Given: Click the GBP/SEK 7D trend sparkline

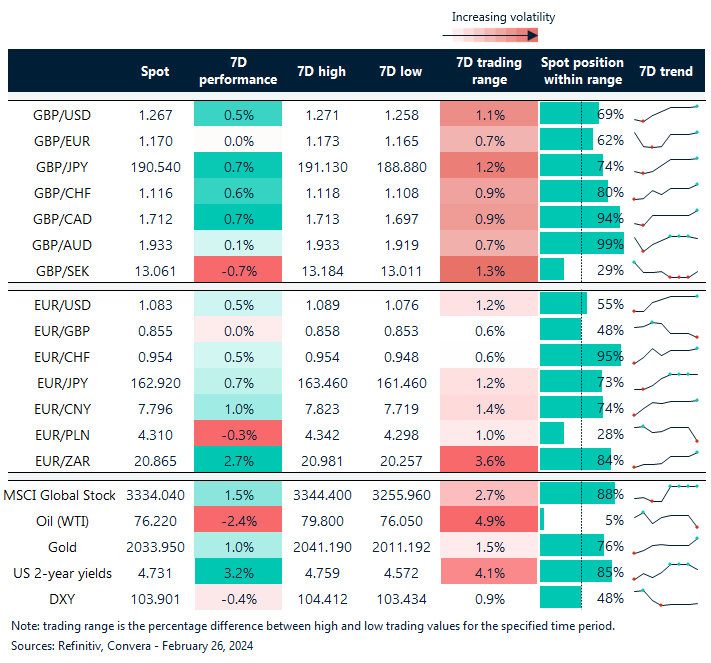Looking at the screenshot, I should click(665, 270).
